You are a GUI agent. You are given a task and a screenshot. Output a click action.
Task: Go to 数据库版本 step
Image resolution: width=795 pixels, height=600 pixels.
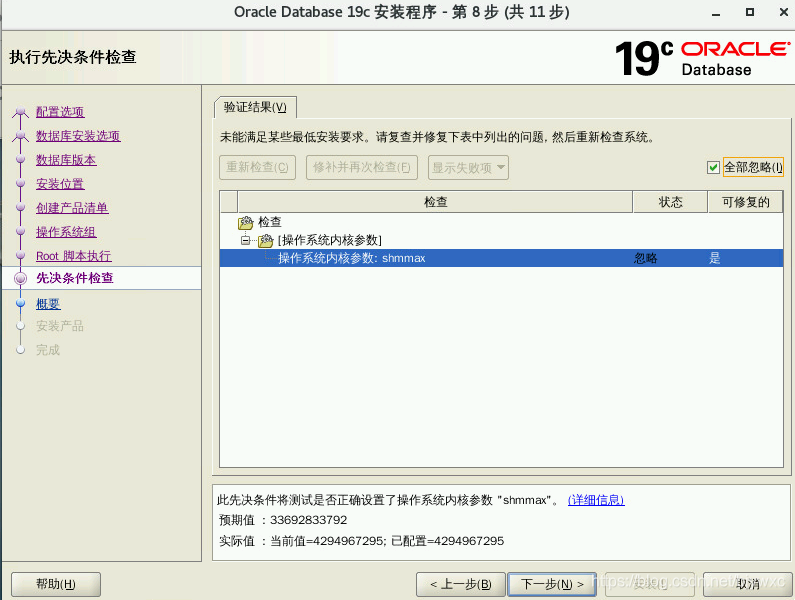pyautogui.click(x=66, y=160)
